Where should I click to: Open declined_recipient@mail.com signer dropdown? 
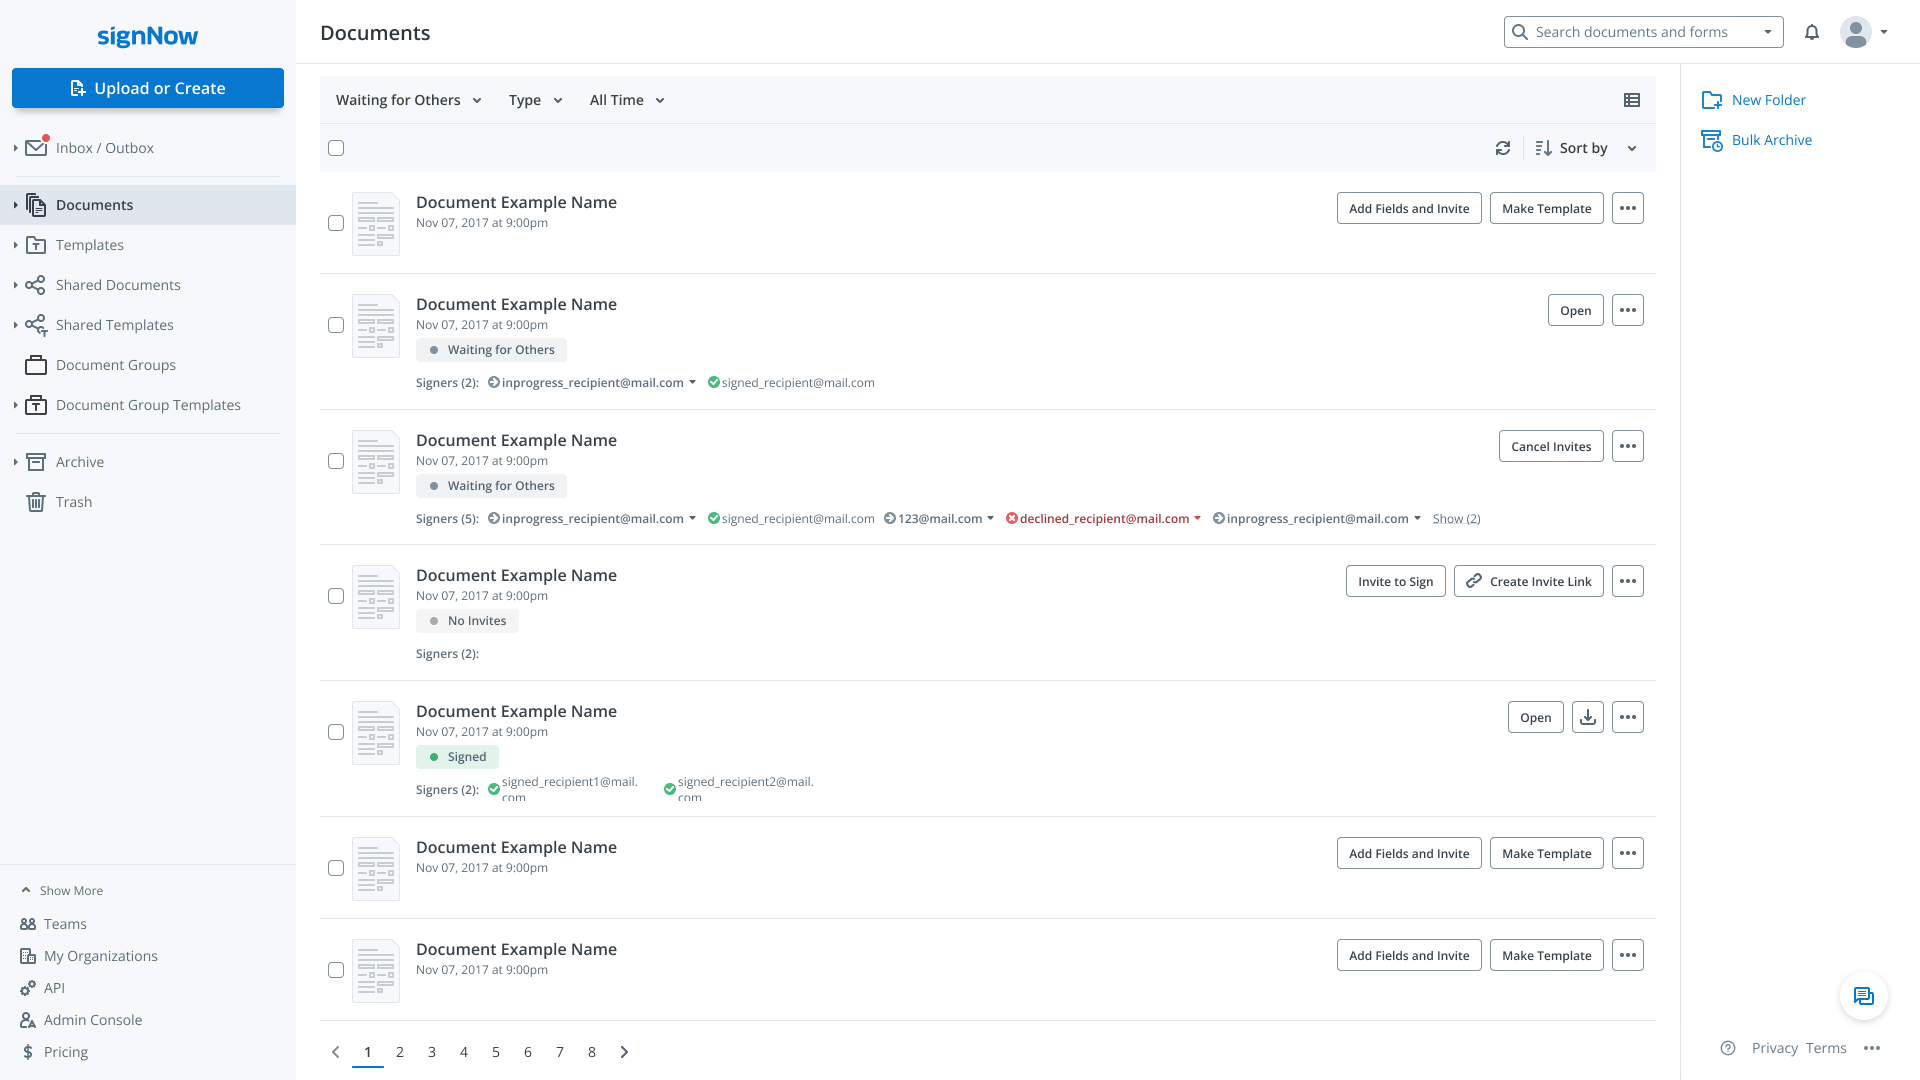tap(1197, 519)
